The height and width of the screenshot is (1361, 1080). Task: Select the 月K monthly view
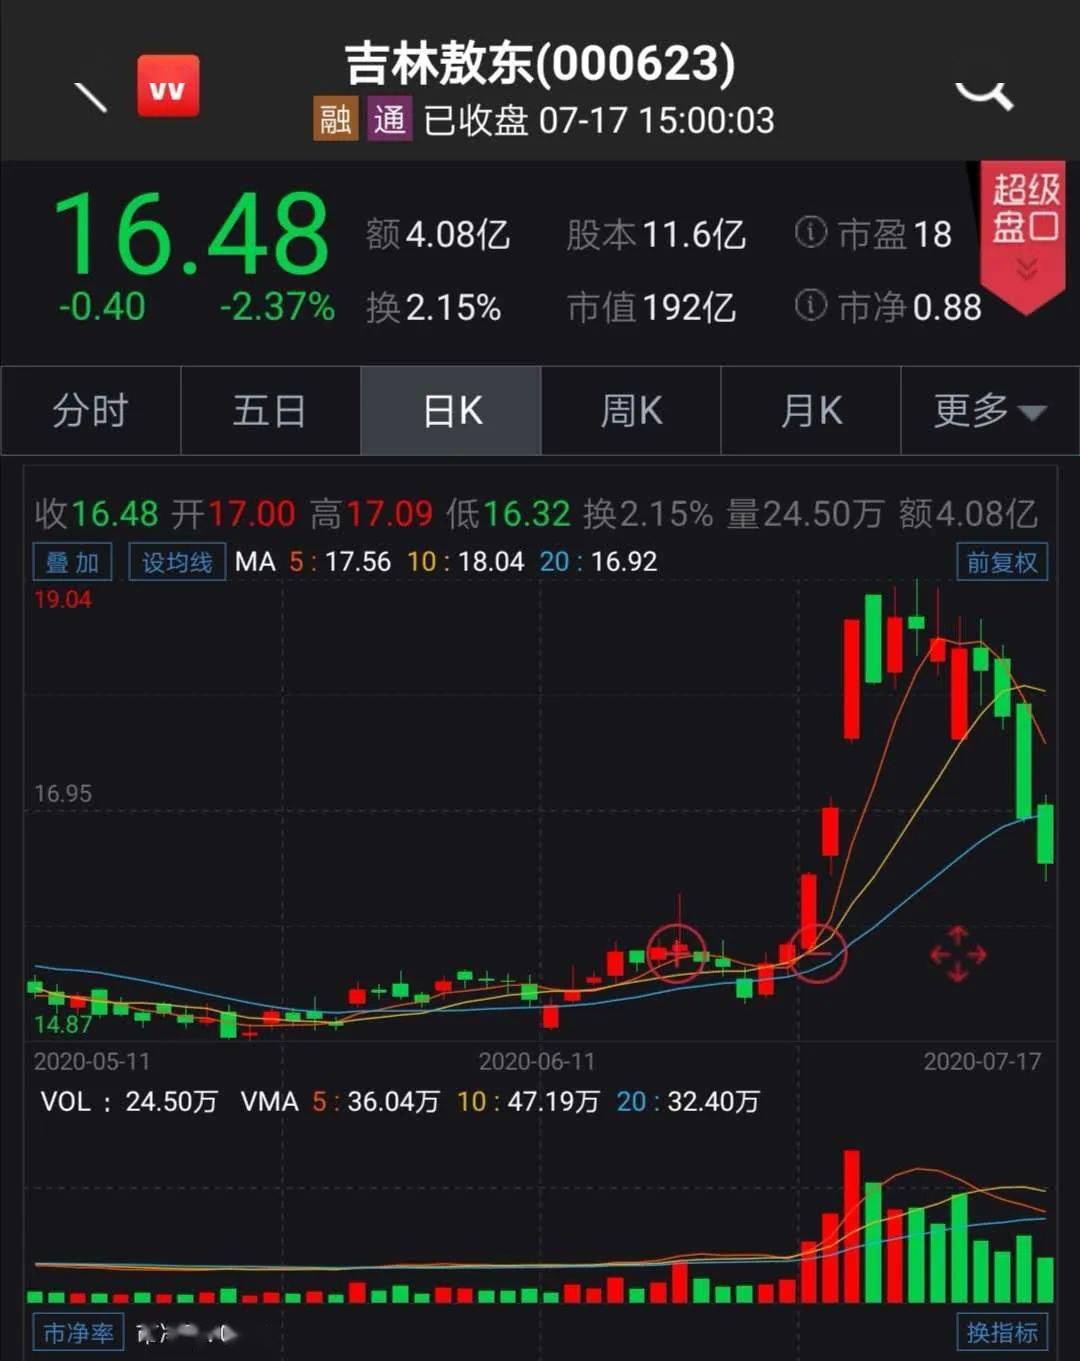pos(810,411)
